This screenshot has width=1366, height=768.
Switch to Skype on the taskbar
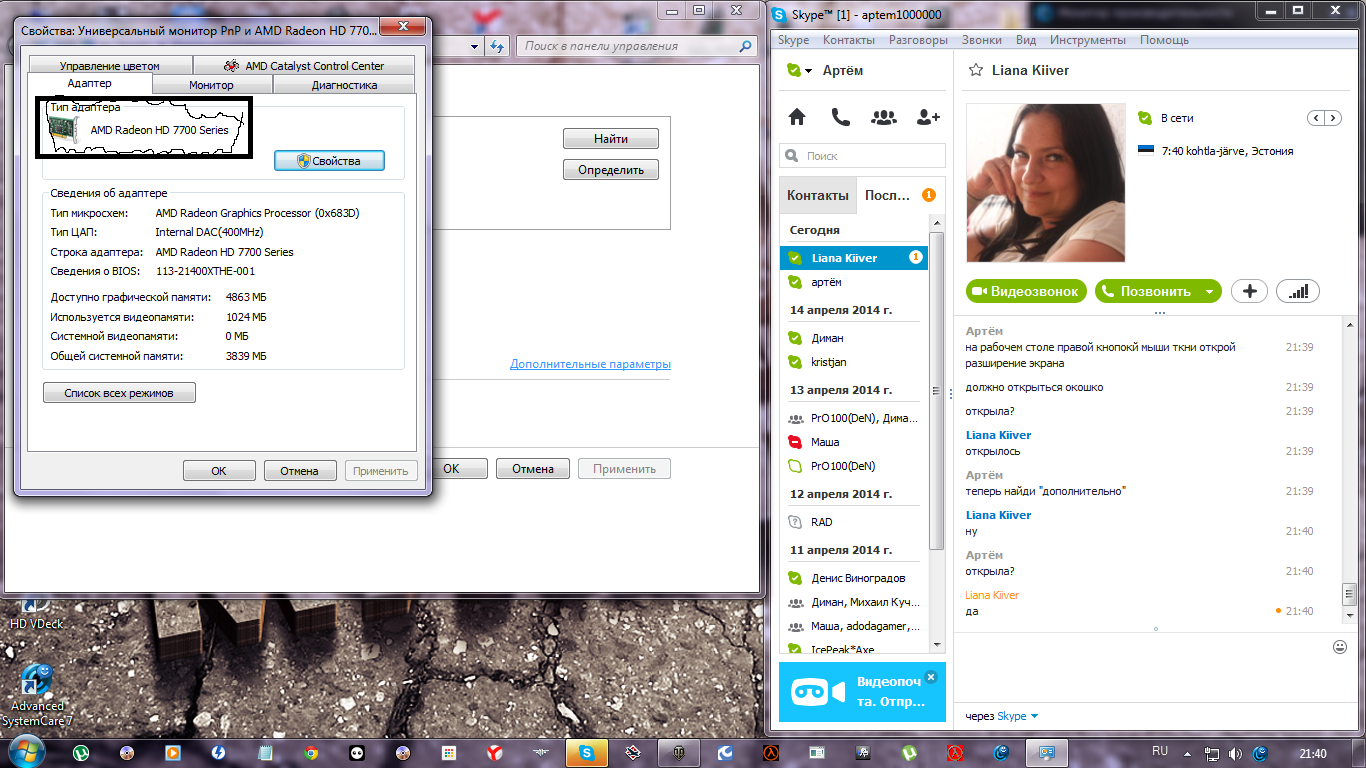586,753
